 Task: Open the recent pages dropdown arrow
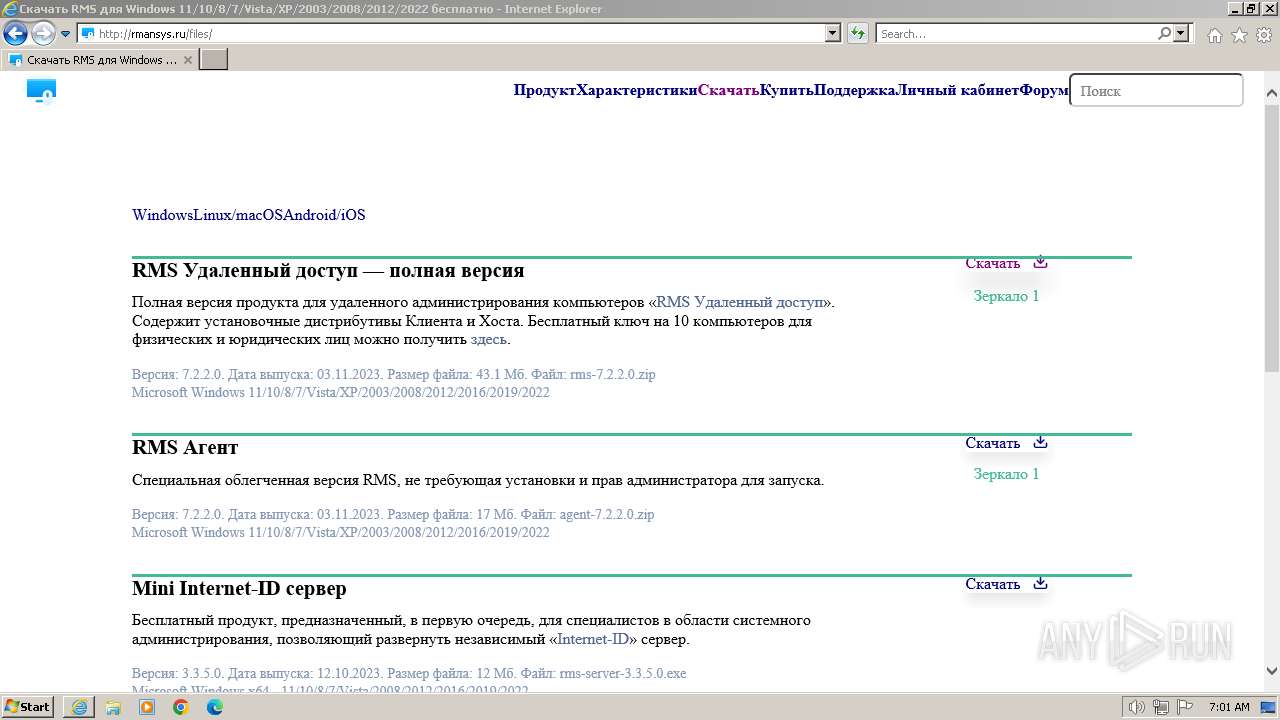pos(66,34)
